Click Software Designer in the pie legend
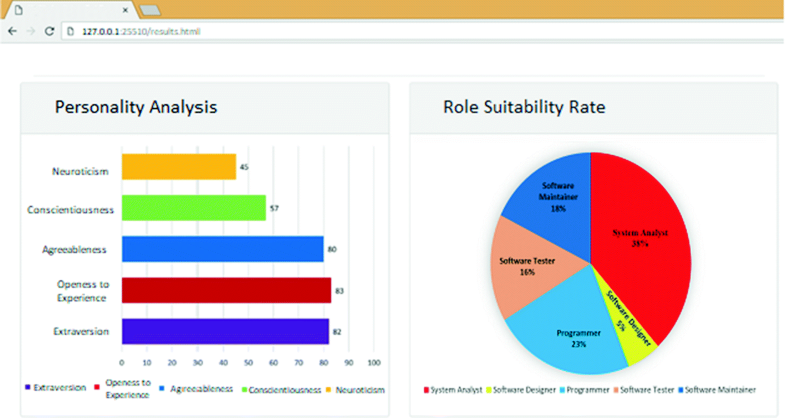This screenshot has height=418, width=785. click(x=520, y=389)
